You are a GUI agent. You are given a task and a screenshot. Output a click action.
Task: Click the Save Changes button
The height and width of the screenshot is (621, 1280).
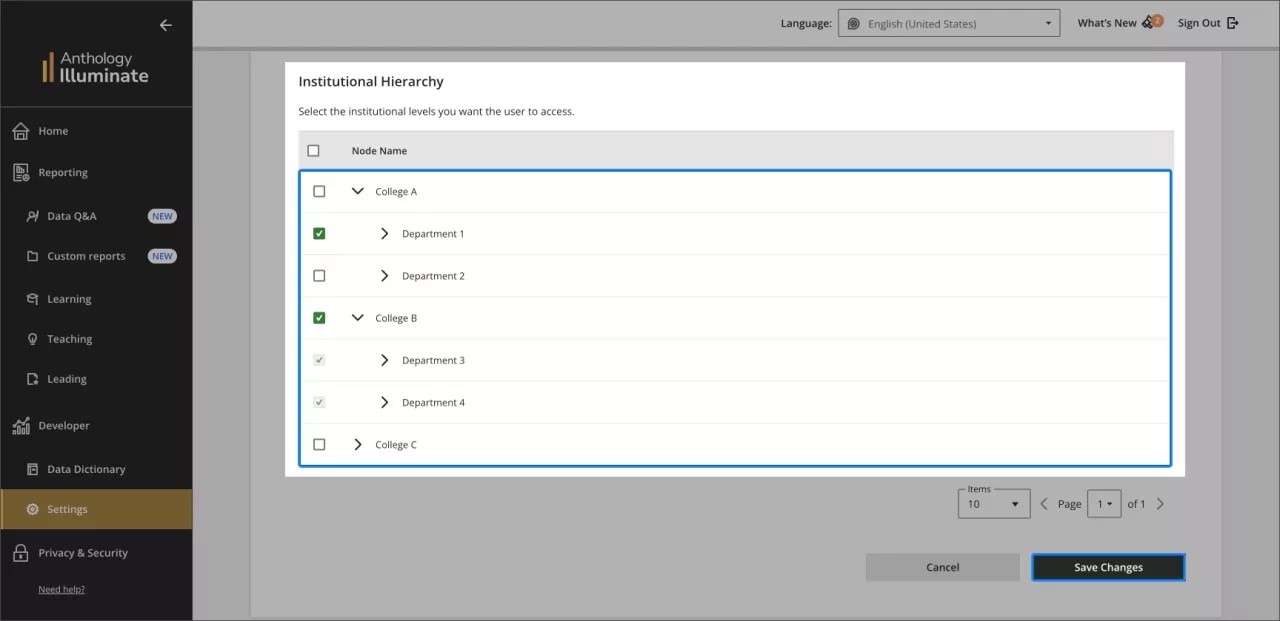1107,566
